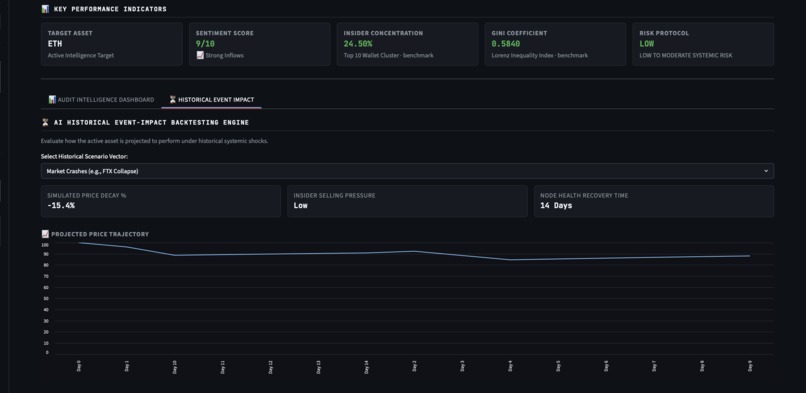Click the Low to Moderate Systemic Risk caption
806x393 pixels.
[686, 55]
